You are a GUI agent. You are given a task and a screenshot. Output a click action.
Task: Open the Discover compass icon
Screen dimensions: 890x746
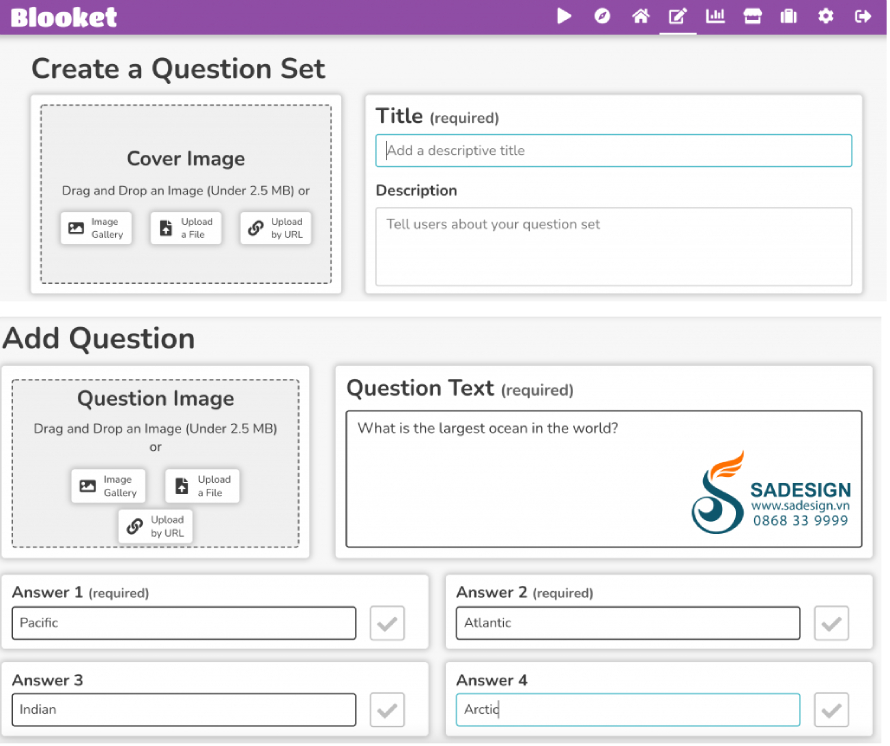(x=602, y=16)
